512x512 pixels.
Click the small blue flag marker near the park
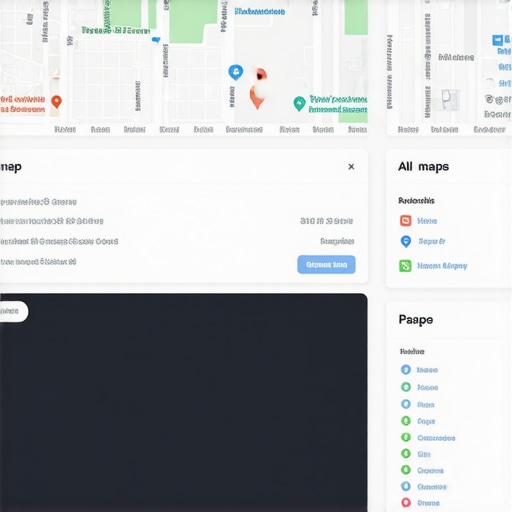(156, 40)
